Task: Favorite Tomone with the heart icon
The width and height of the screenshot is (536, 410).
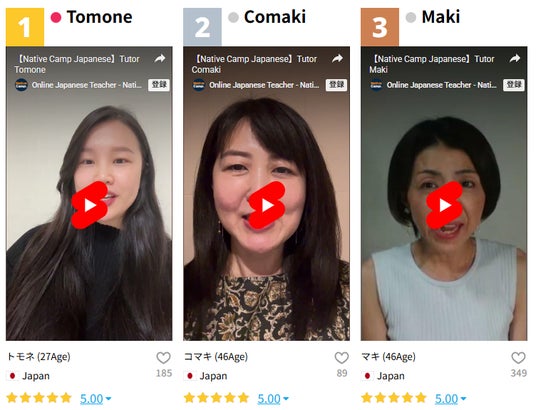Action: pyautogui.click(x=163, y=358)
